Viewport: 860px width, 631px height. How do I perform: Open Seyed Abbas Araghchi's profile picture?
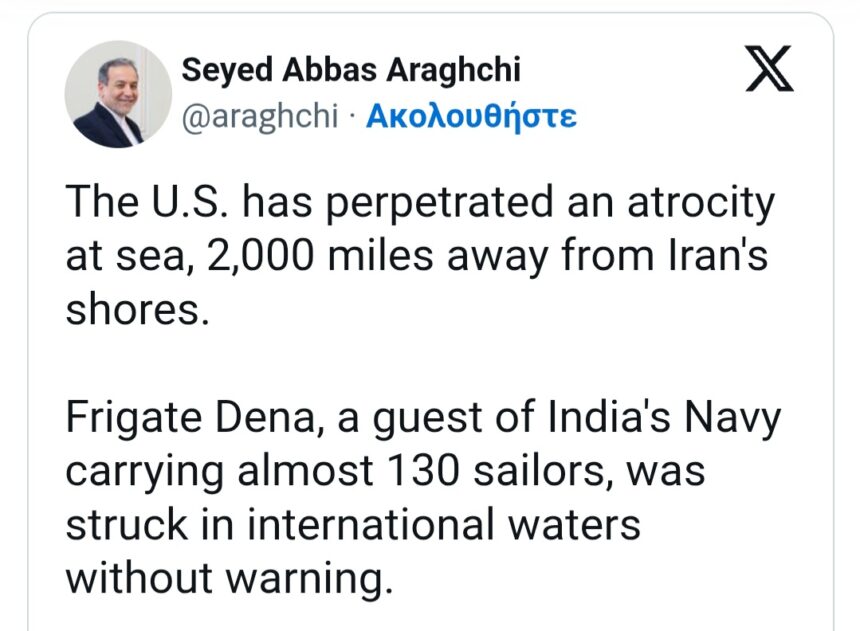click(118, 94)
